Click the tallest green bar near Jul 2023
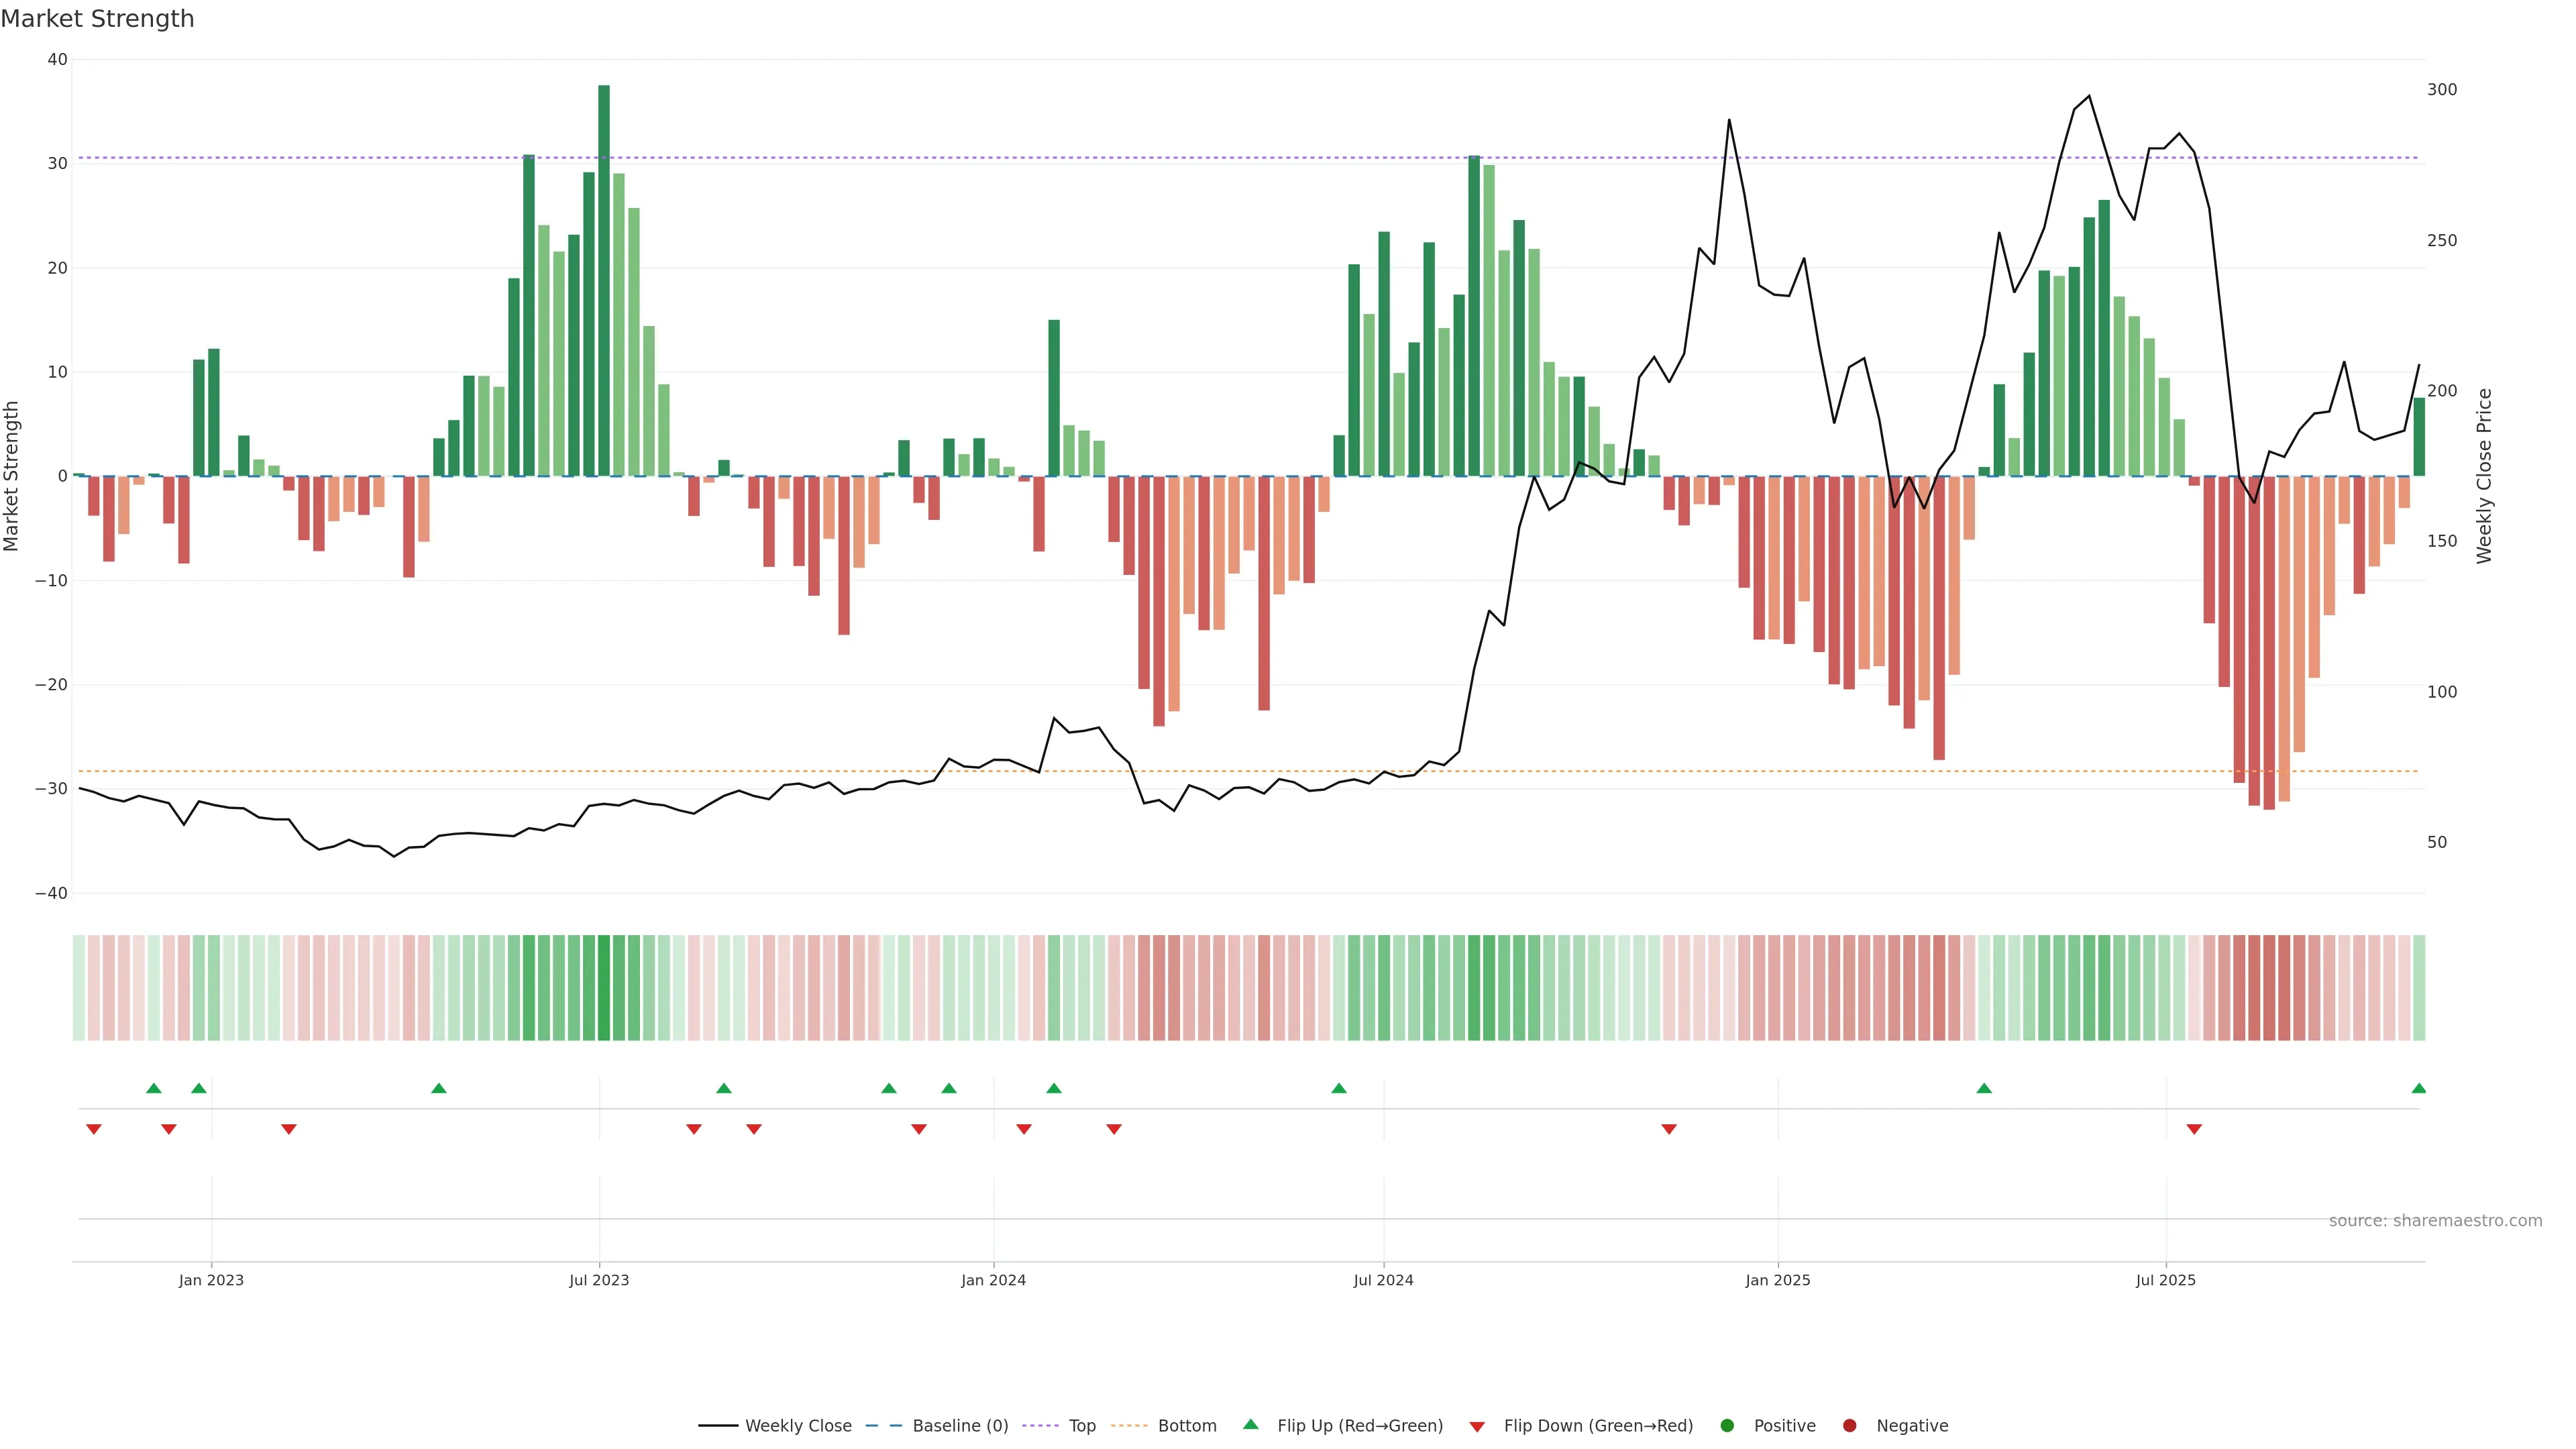 (x=604, y=280)
